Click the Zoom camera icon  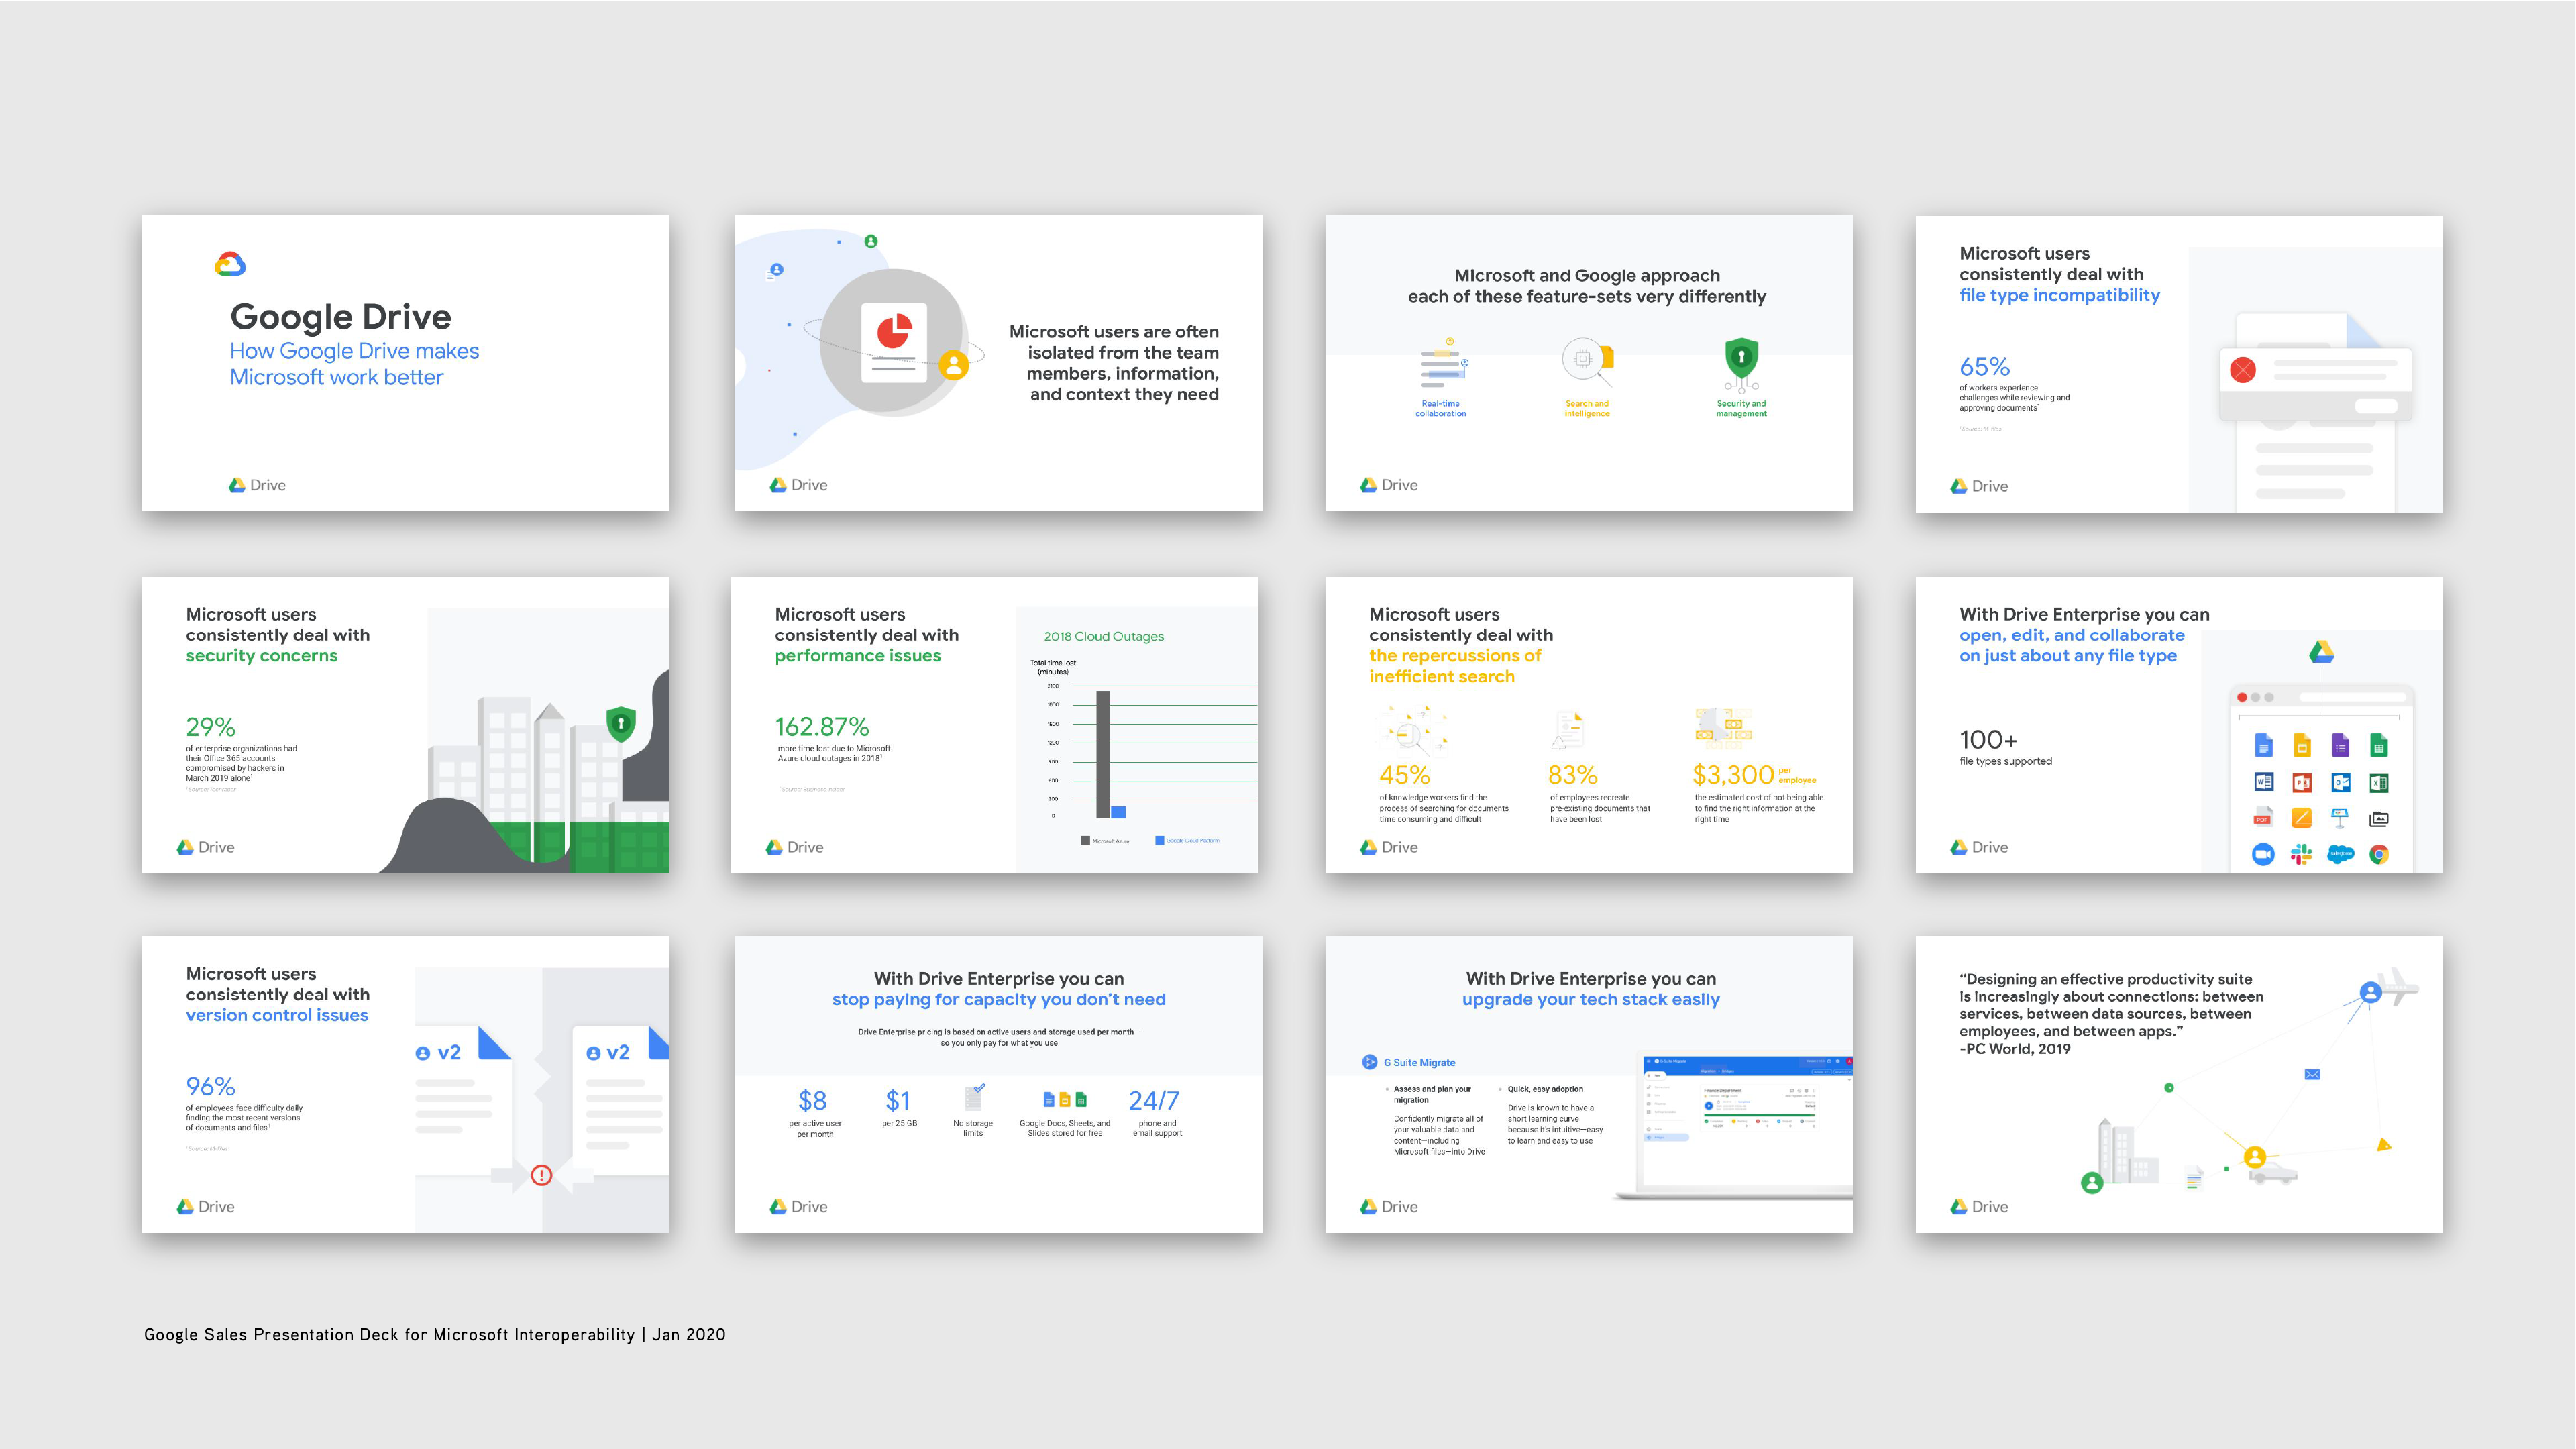point(2263,854)
